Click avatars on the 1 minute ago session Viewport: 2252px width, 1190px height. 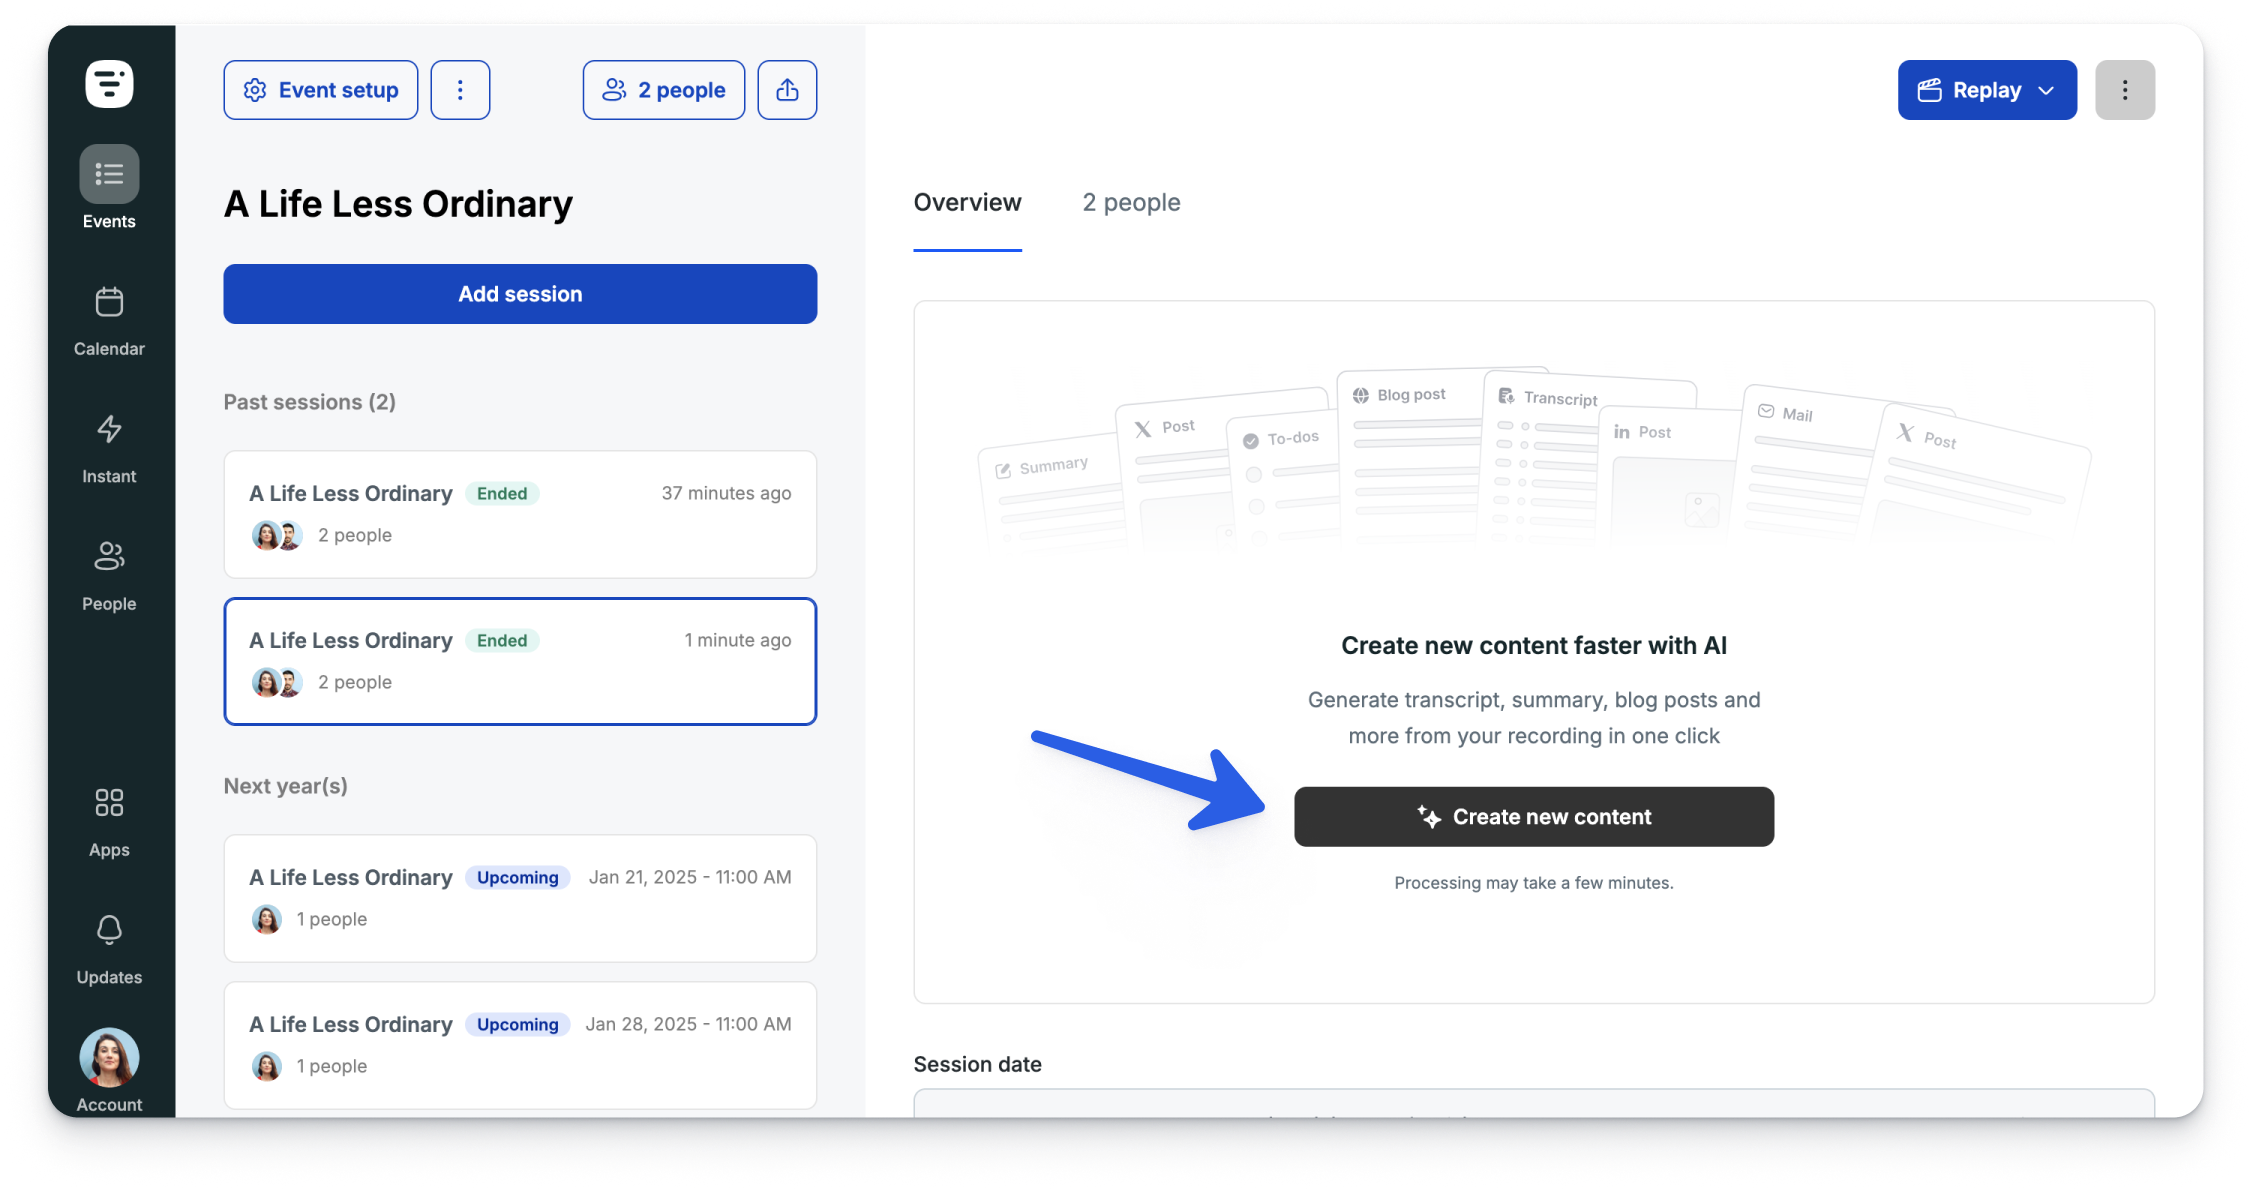coord(277,683)
